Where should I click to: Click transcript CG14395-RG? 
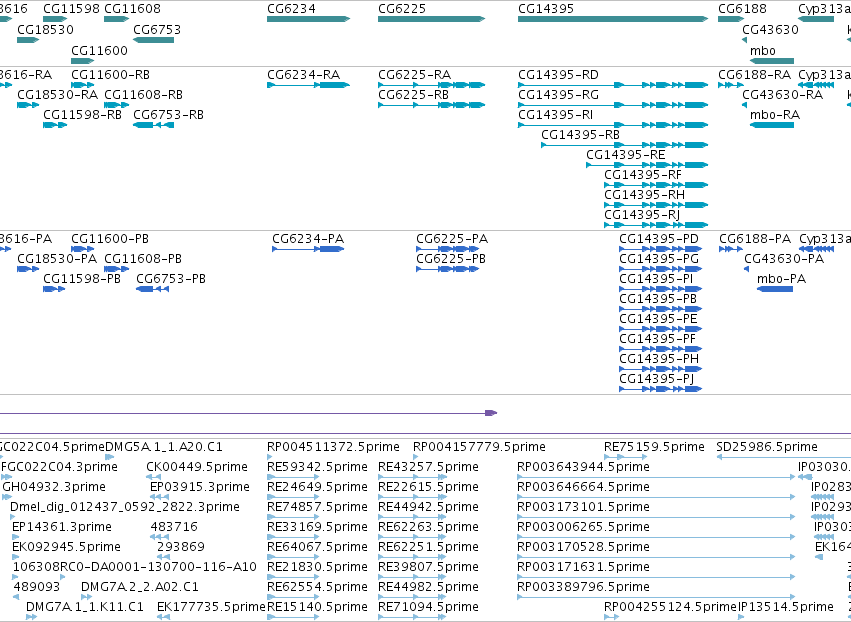point(613,105)
